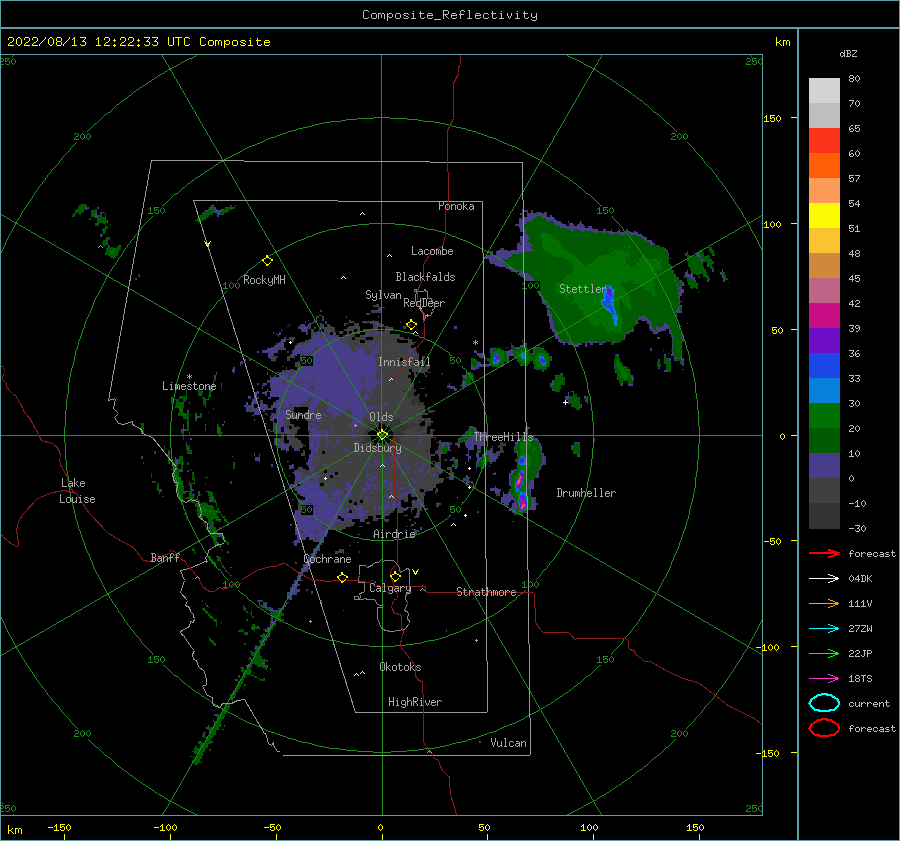This screenshot has height=841, width=900.
Task: Pick the cyan 27ZW arrow legend icon
Action: click(824, 629)
